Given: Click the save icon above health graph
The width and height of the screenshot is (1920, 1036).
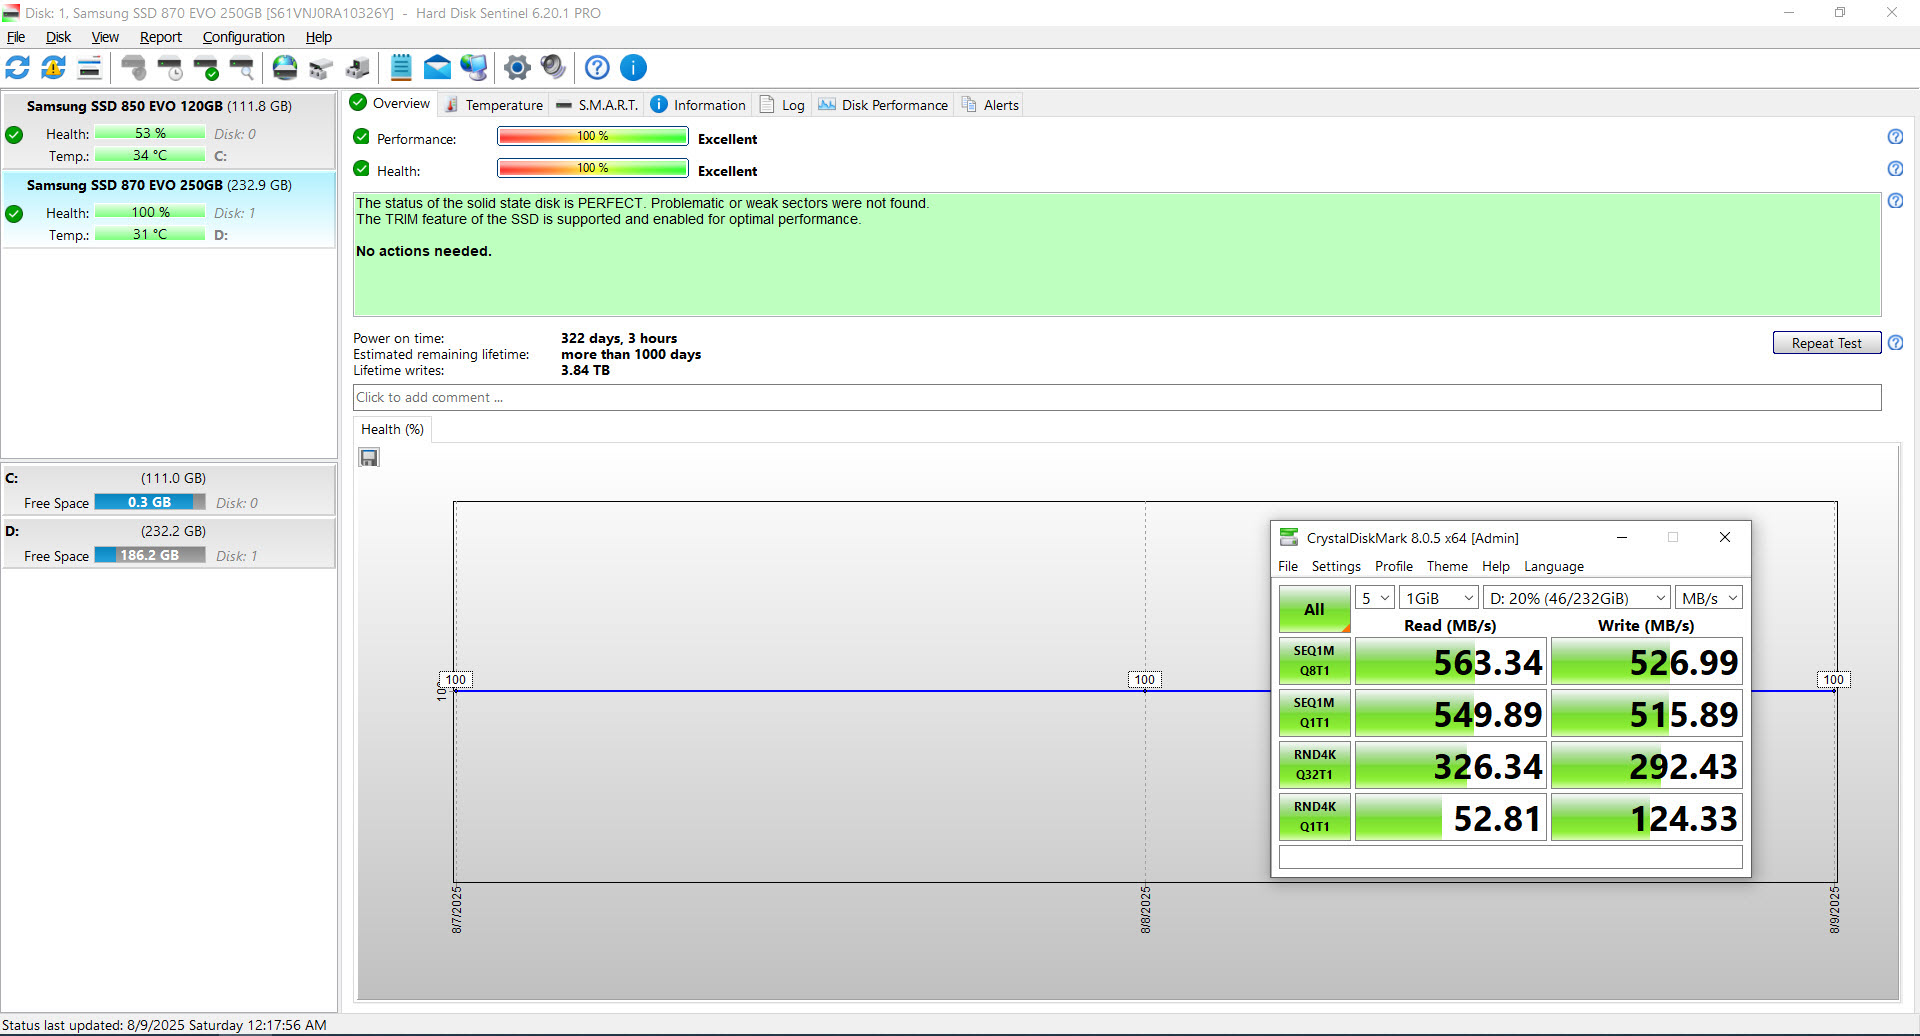Looking at the screenshot, I should 369,458.
